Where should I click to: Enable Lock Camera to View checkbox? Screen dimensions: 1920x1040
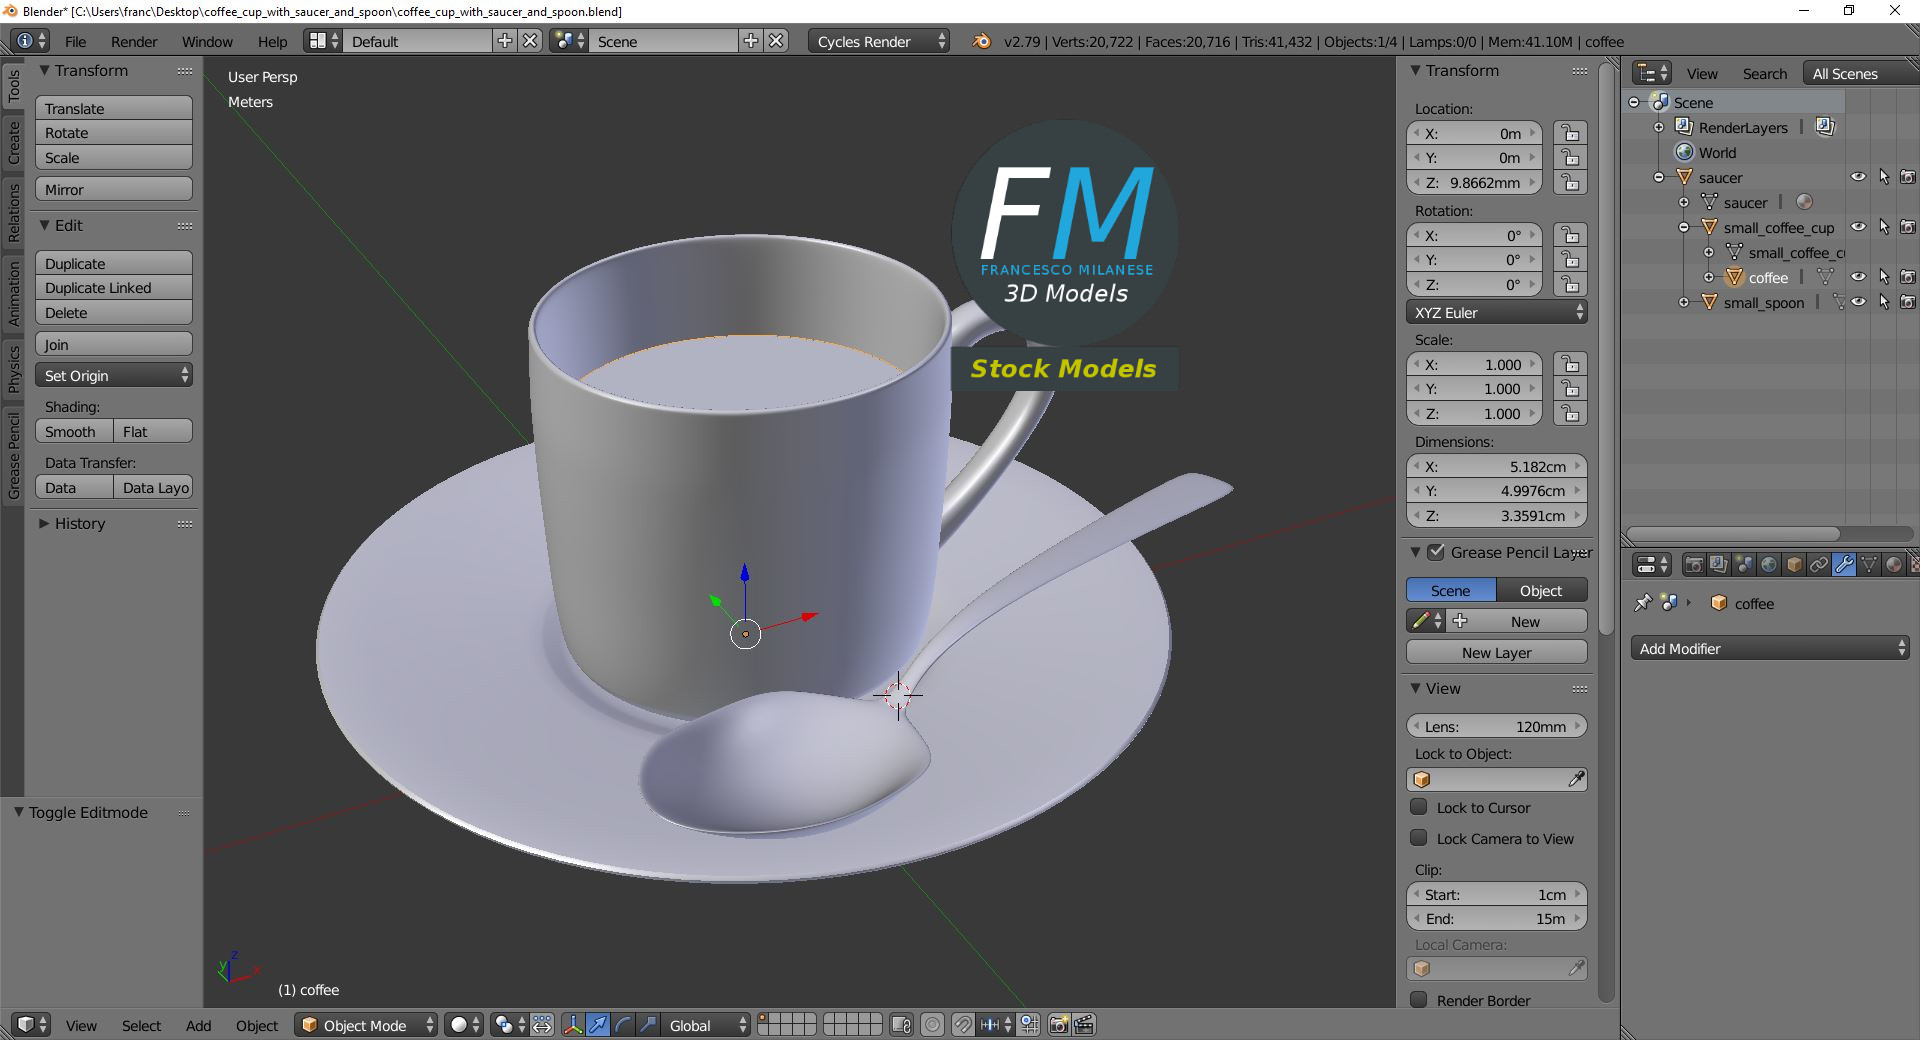(x=1418, y=838)
